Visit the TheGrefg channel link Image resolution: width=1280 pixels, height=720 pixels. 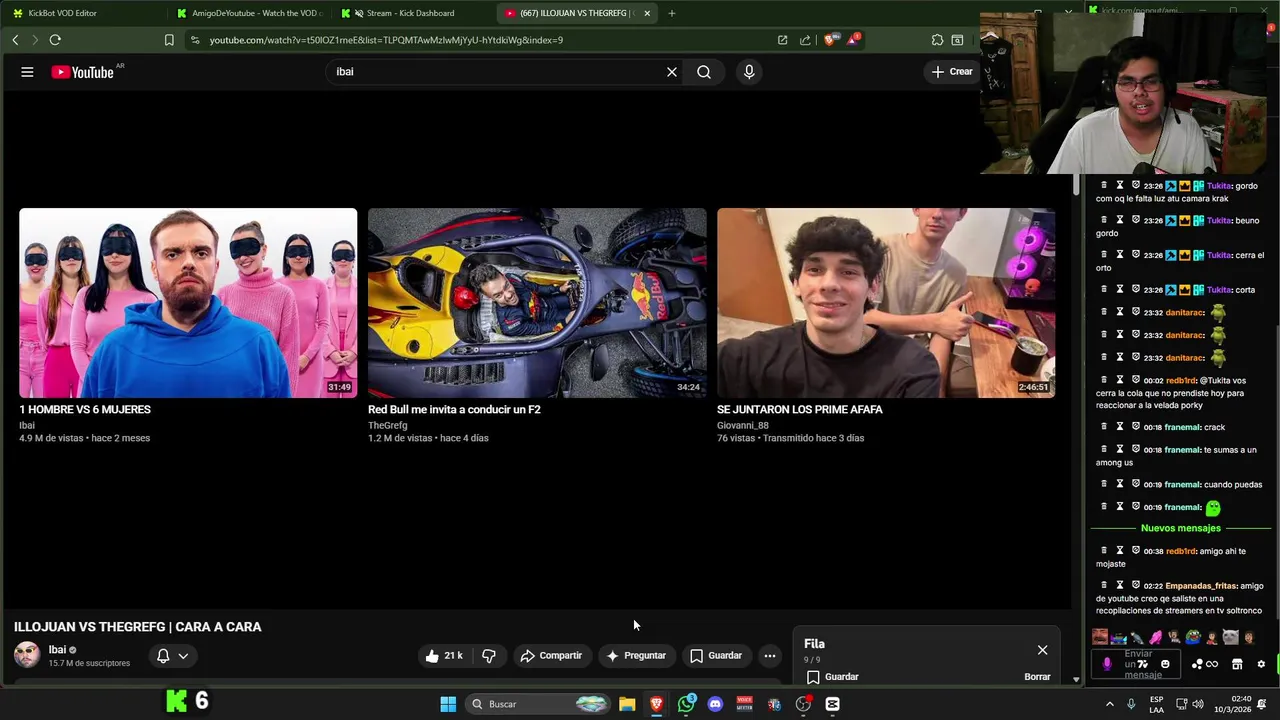click(387, 425)
